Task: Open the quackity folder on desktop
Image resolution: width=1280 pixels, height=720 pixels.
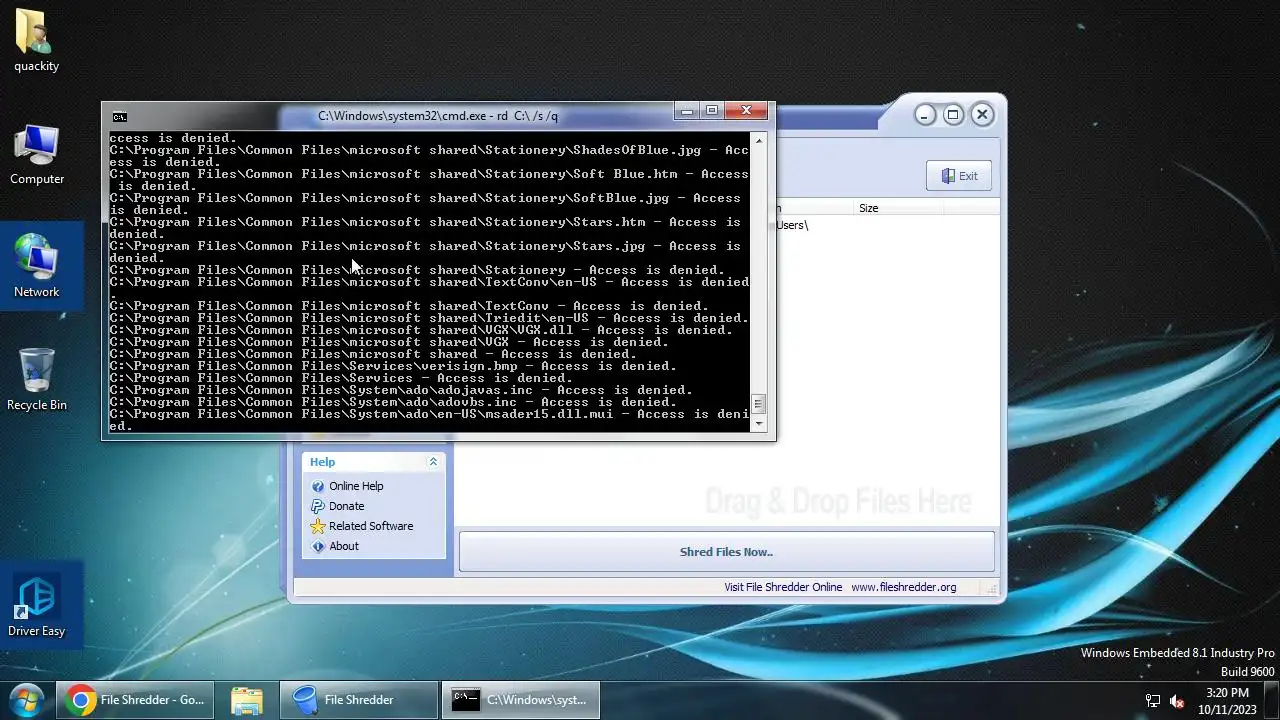Action: (36, 42)
